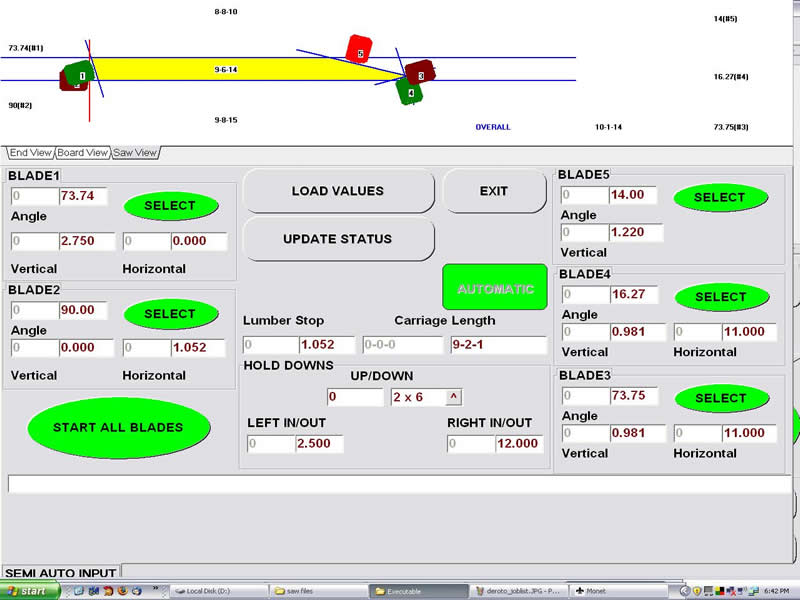Click UPDATE STATUS
800x600 pixels.
point(338,239)
